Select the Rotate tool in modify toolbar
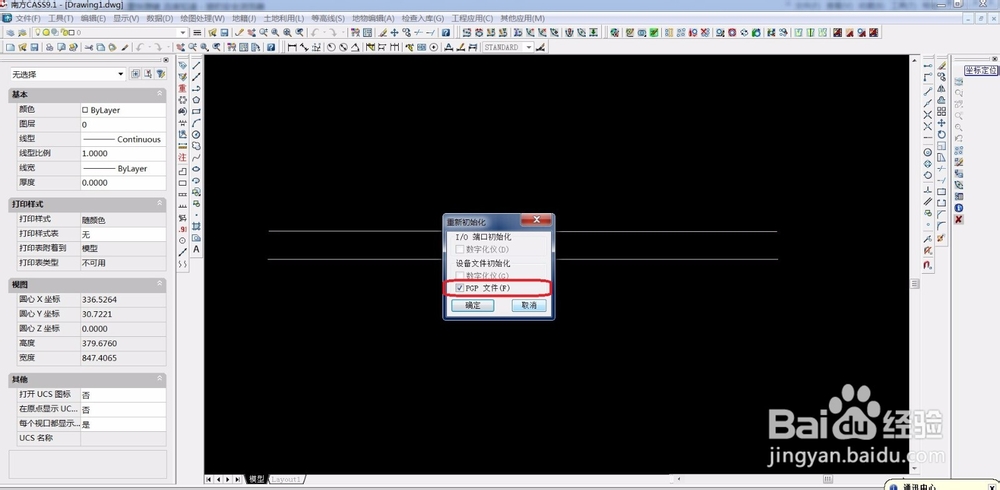The image size is (1000, 490). click(x=941, y=135)
